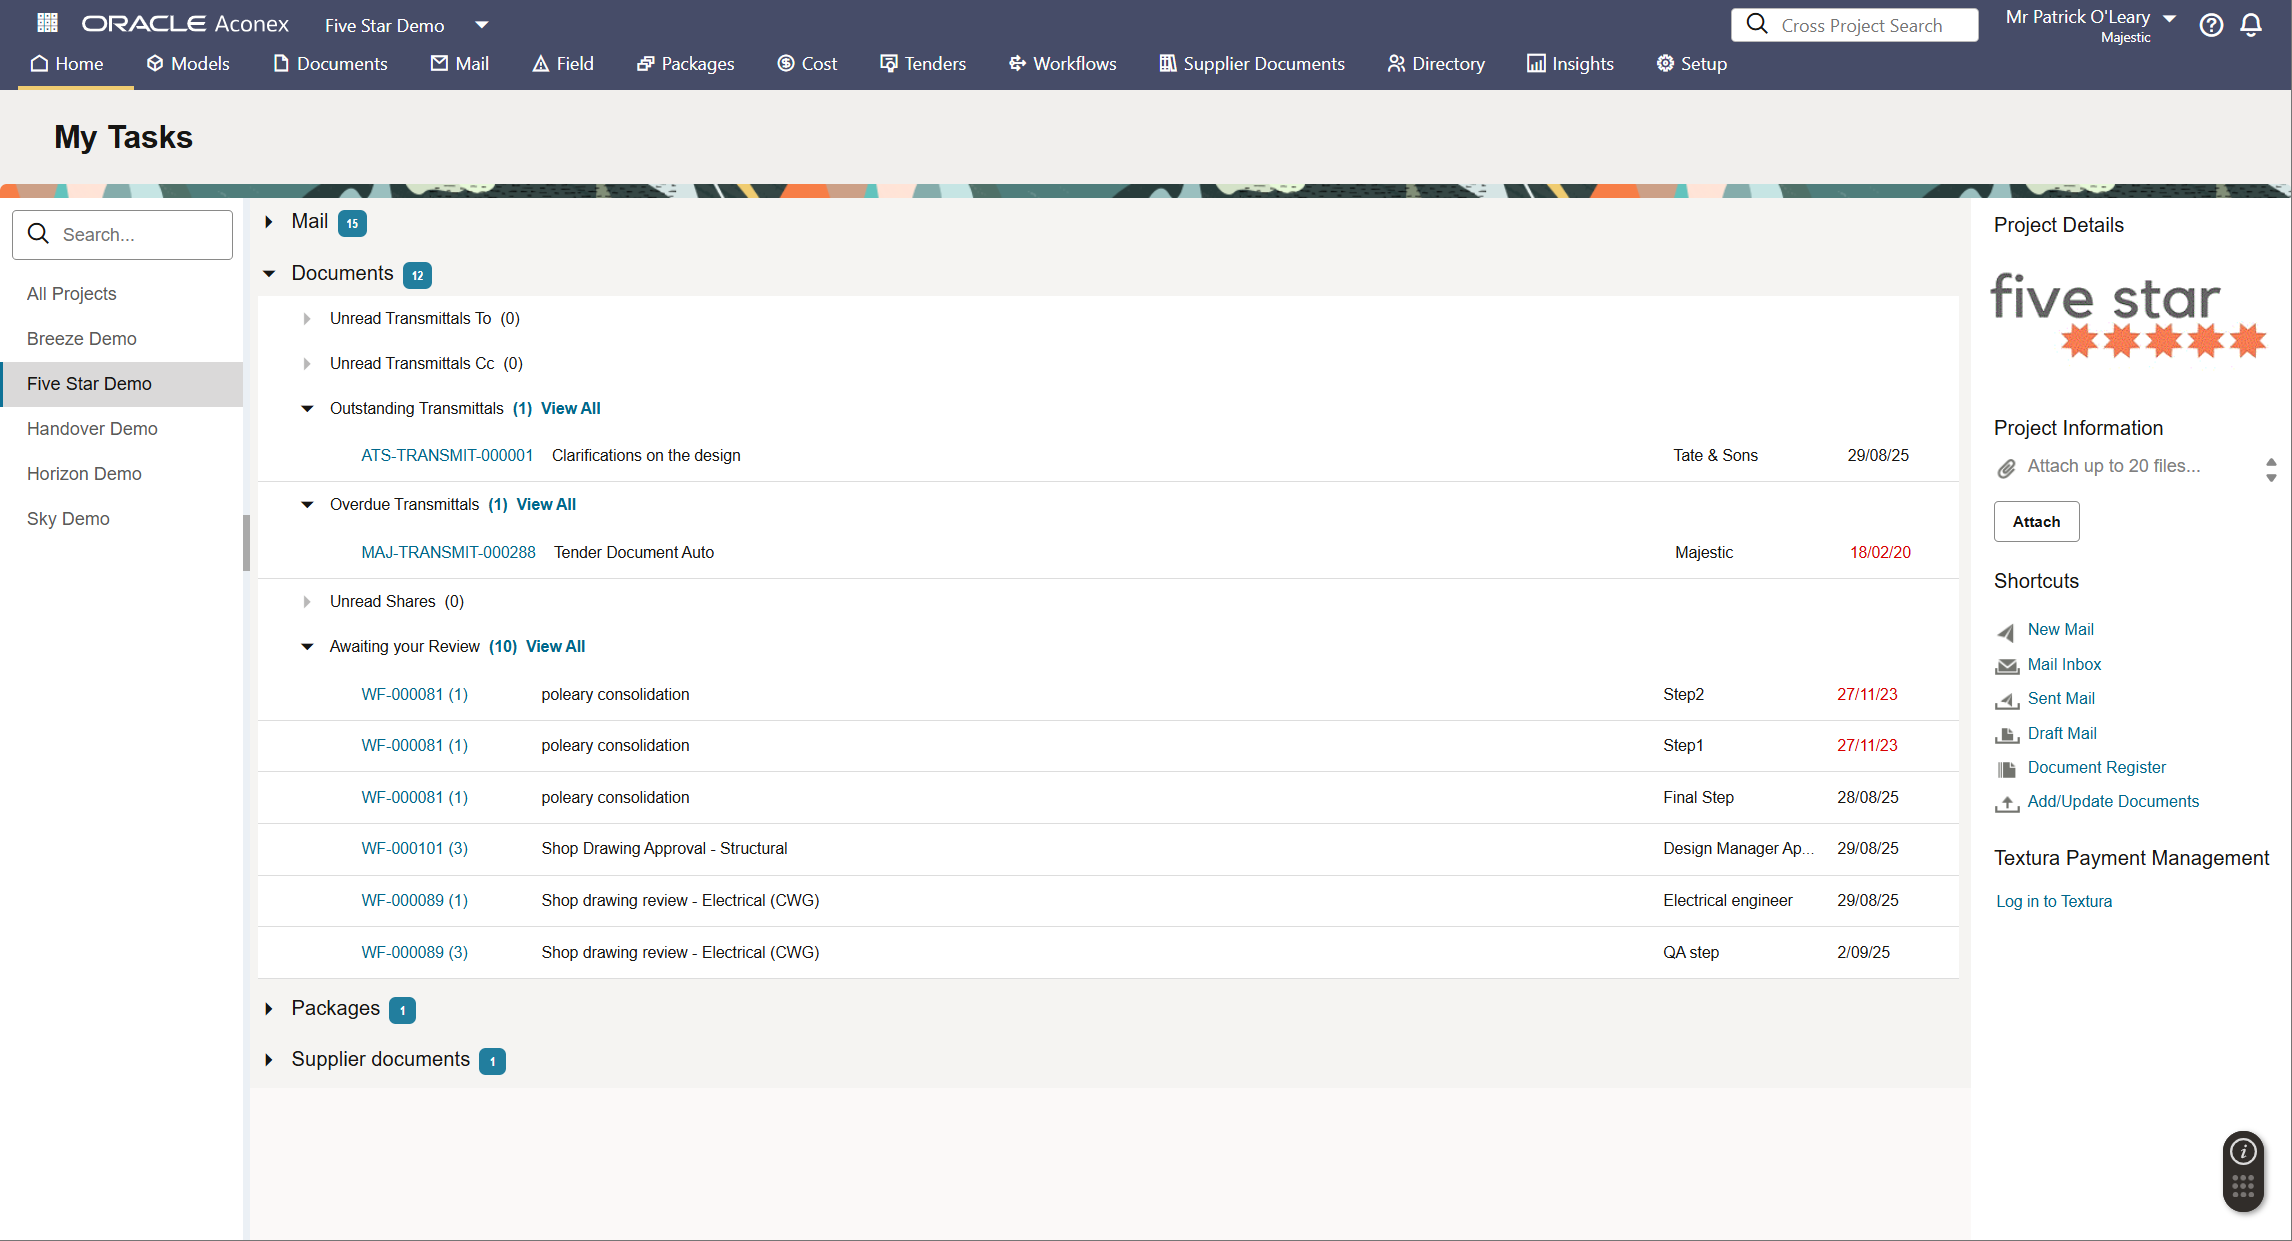Open the app launcher grid icon
Screen dimensions: 2292x1241
coord(47,22)
